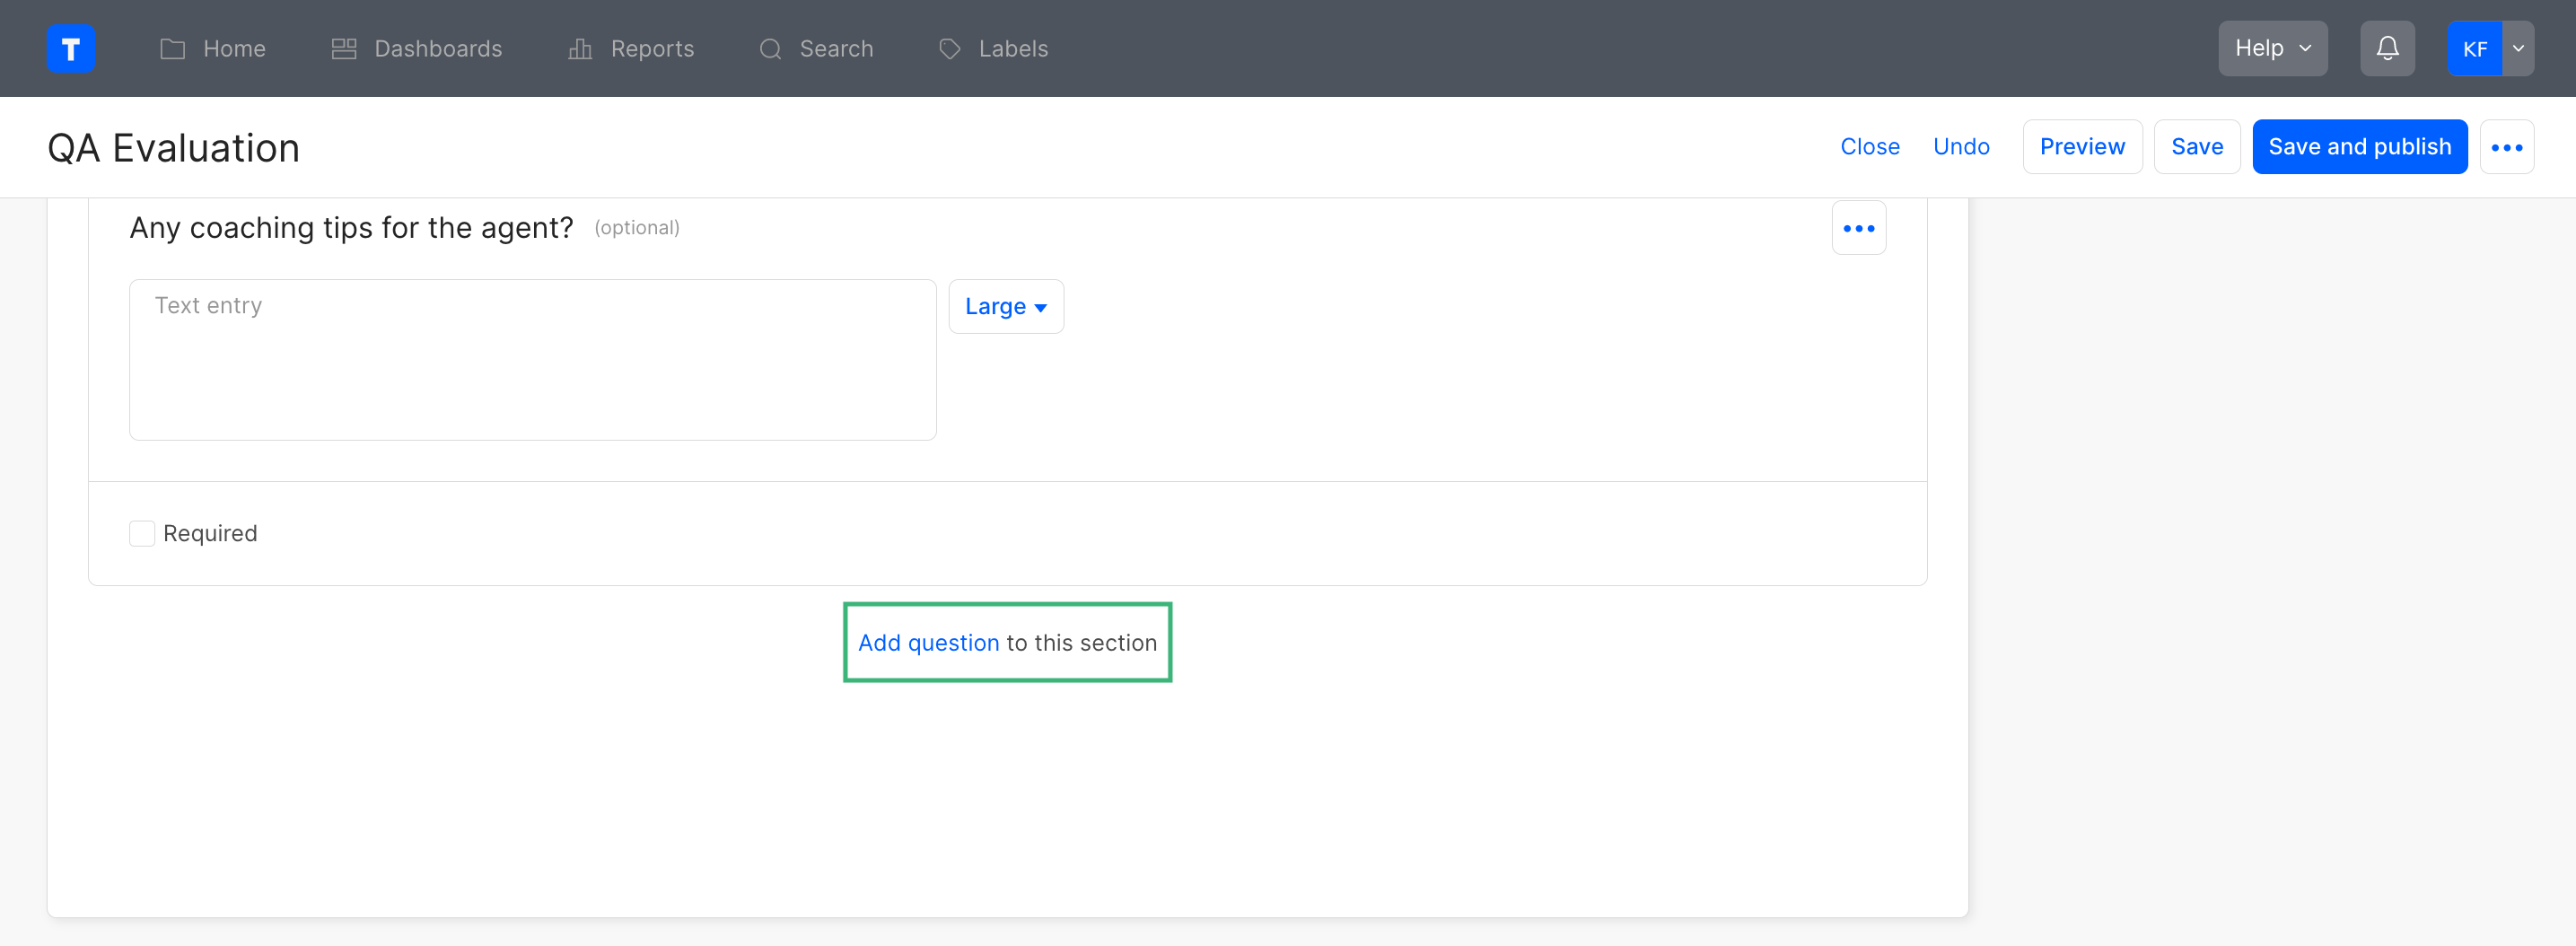Open notifications bell
Screen dimensions: 2576x946
[x=2387, y=48]
